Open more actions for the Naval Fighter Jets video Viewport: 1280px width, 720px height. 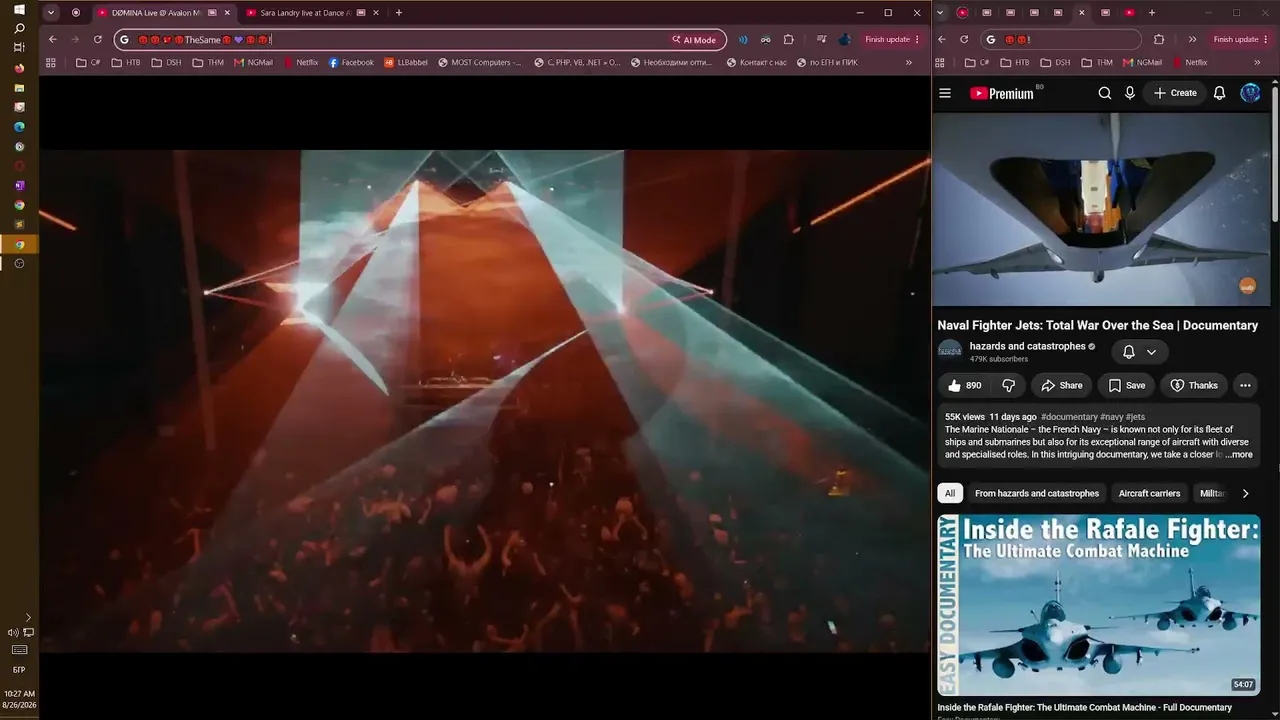coord(1245,385)
